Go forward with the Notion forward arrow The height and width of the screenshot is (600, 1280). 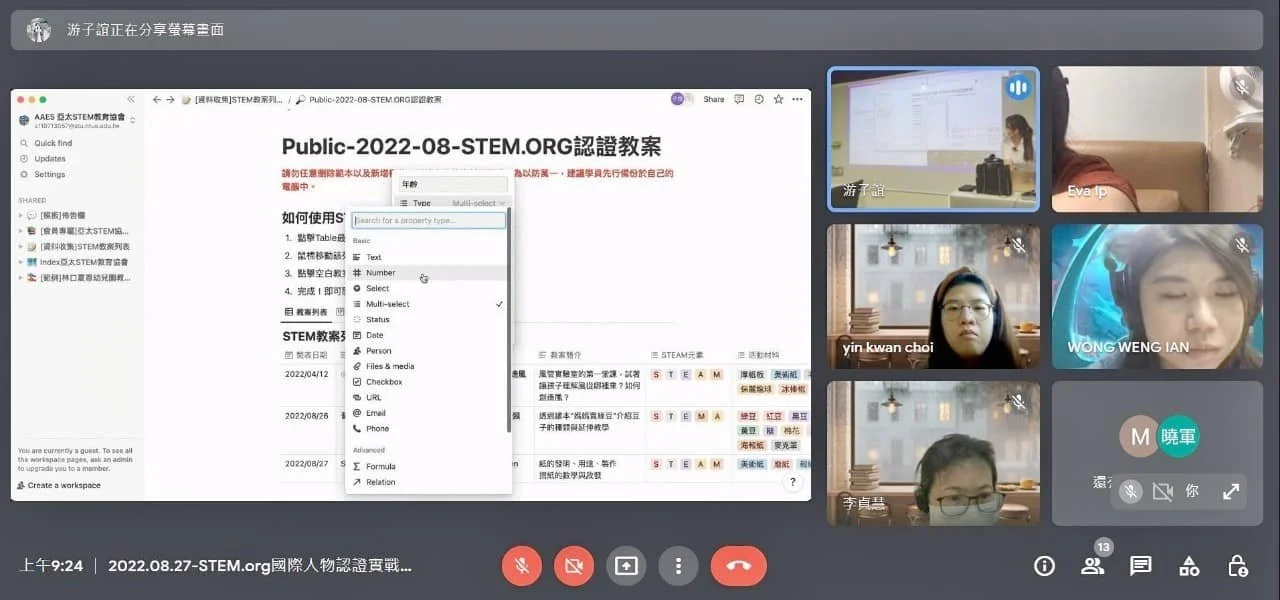click(x=170, y=100)
